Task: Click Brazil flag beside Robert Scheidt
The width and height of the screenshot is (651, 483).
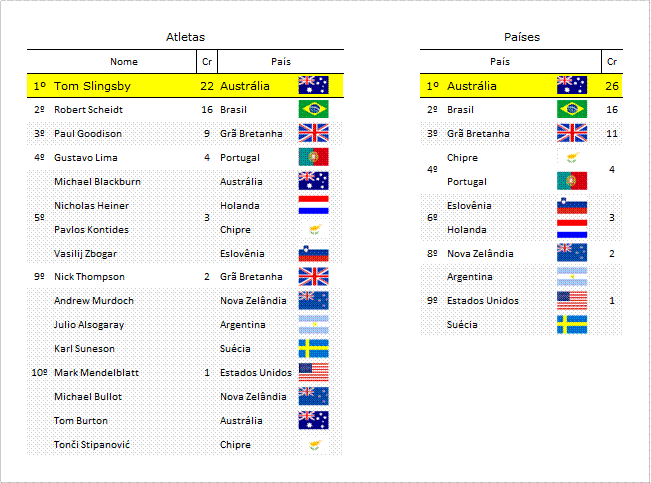Action: tap(313, 109)
